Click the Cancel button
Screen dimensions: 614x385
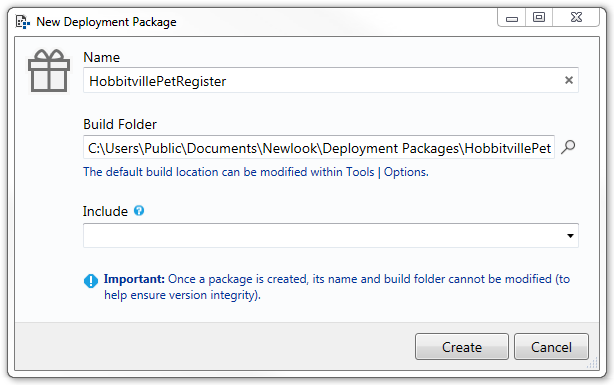pos(551,347)
